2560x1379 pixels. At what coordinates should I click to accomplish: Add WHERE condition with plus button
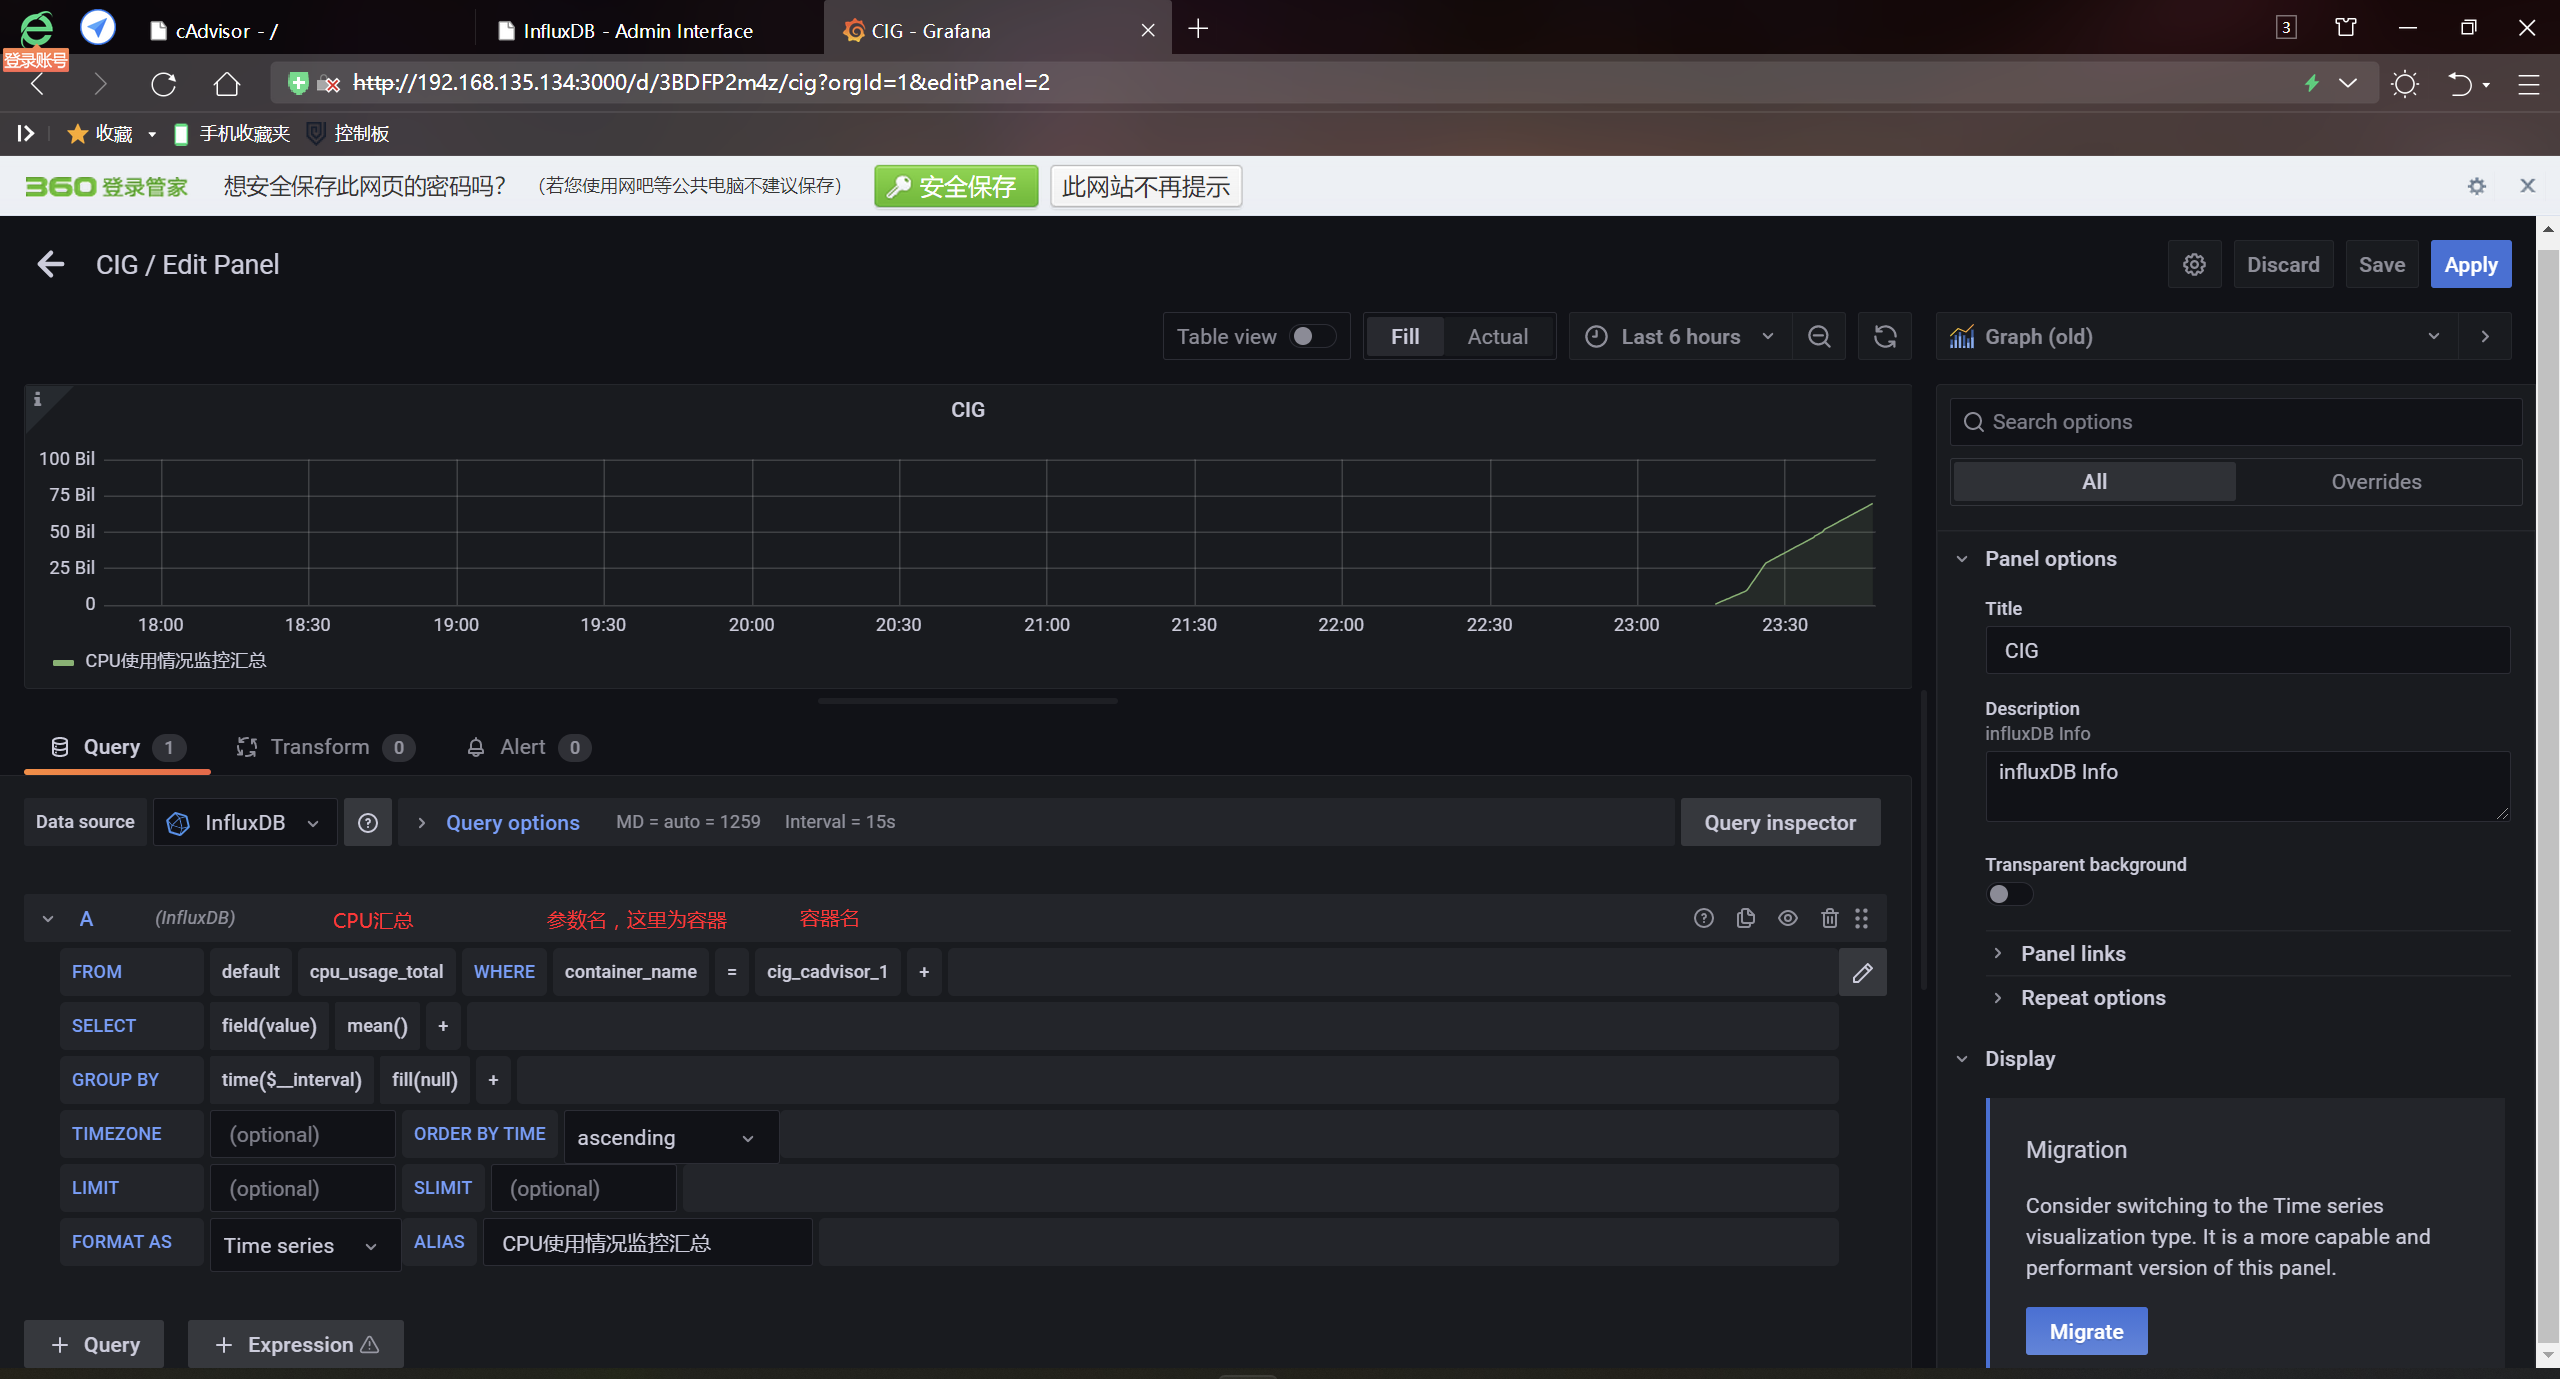924,972
